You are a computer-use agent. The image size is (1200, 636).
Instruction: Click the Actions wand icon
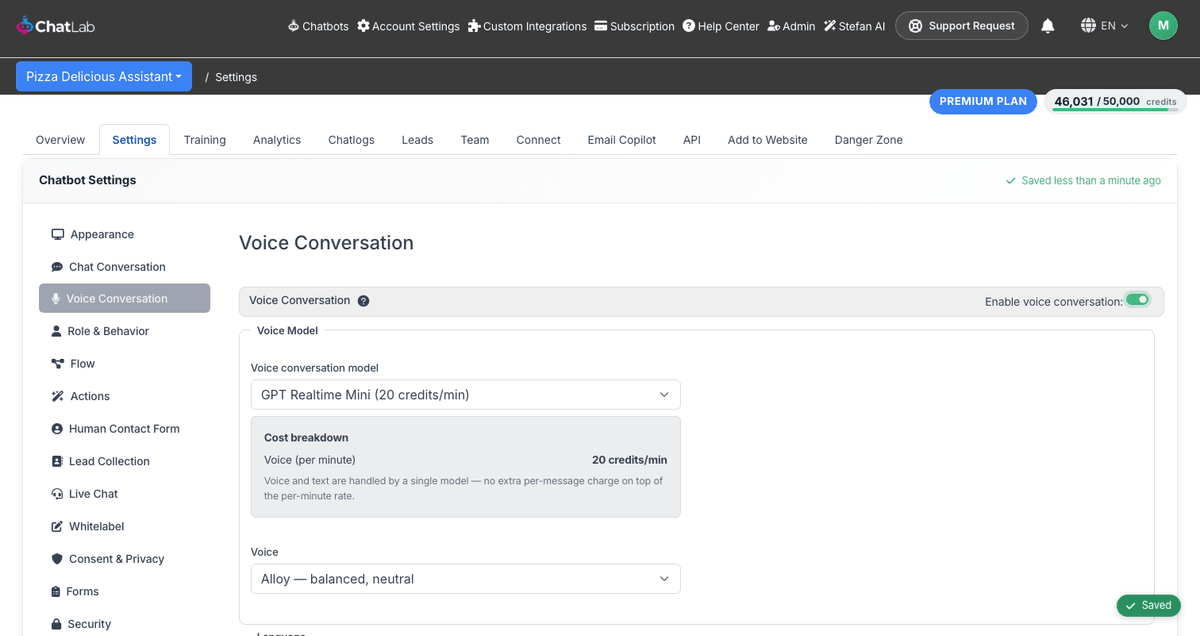(x=57, y=396)
